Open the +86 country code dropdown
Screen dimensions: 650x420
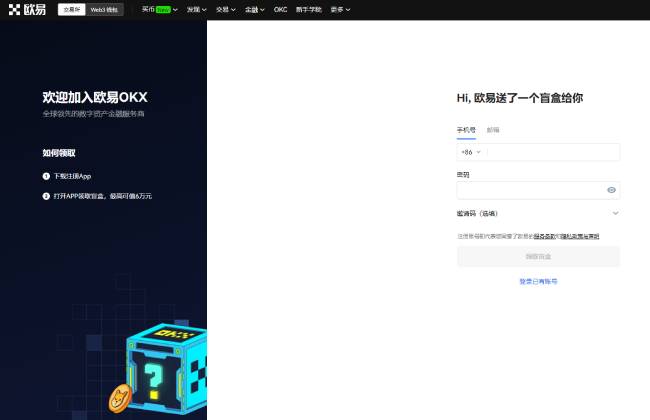(470, 152)
